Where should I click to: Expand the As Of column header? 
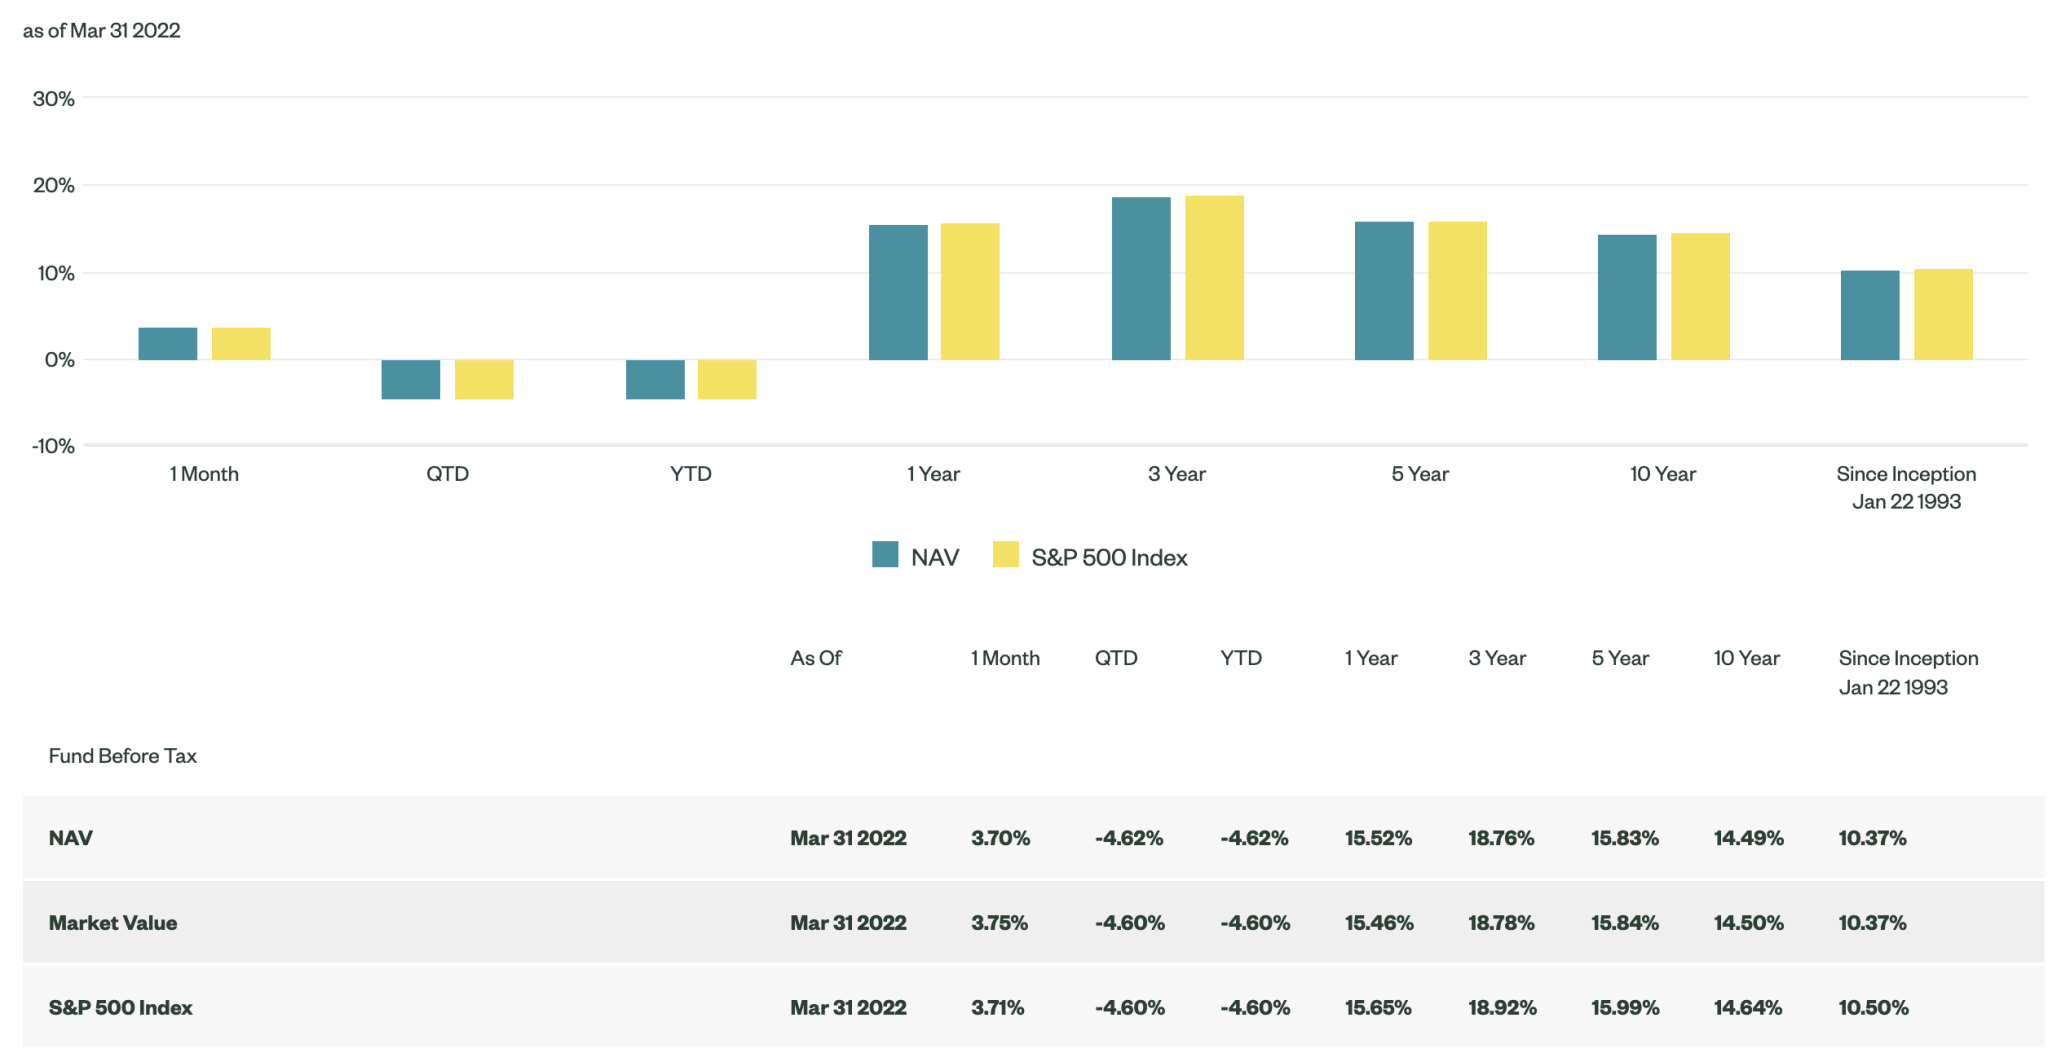tap(816, 658)
